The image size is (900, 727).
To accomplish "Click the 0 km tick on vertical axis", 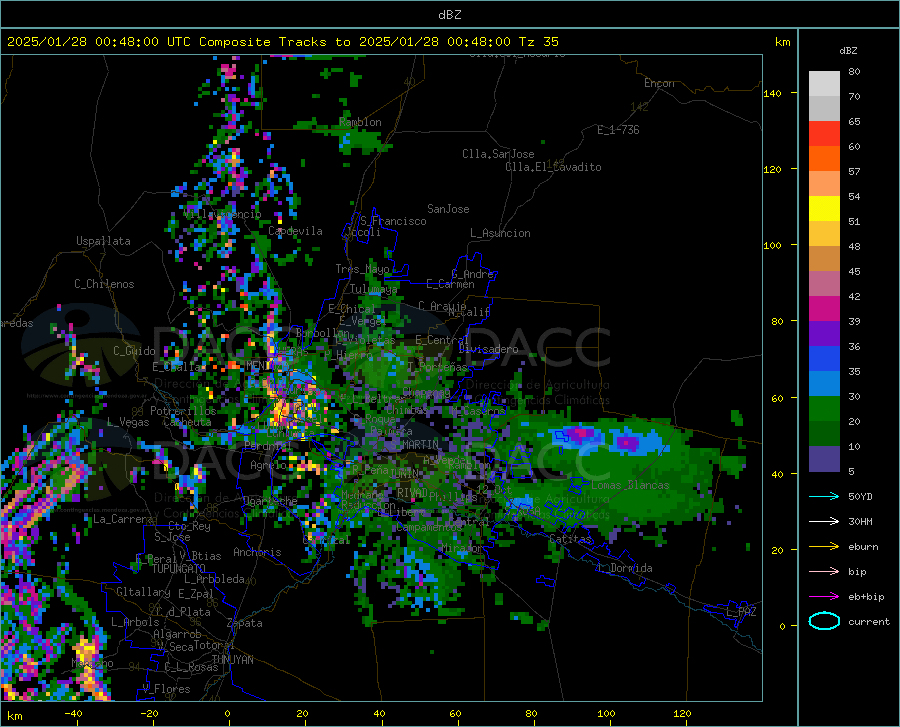I will (782, 626).
